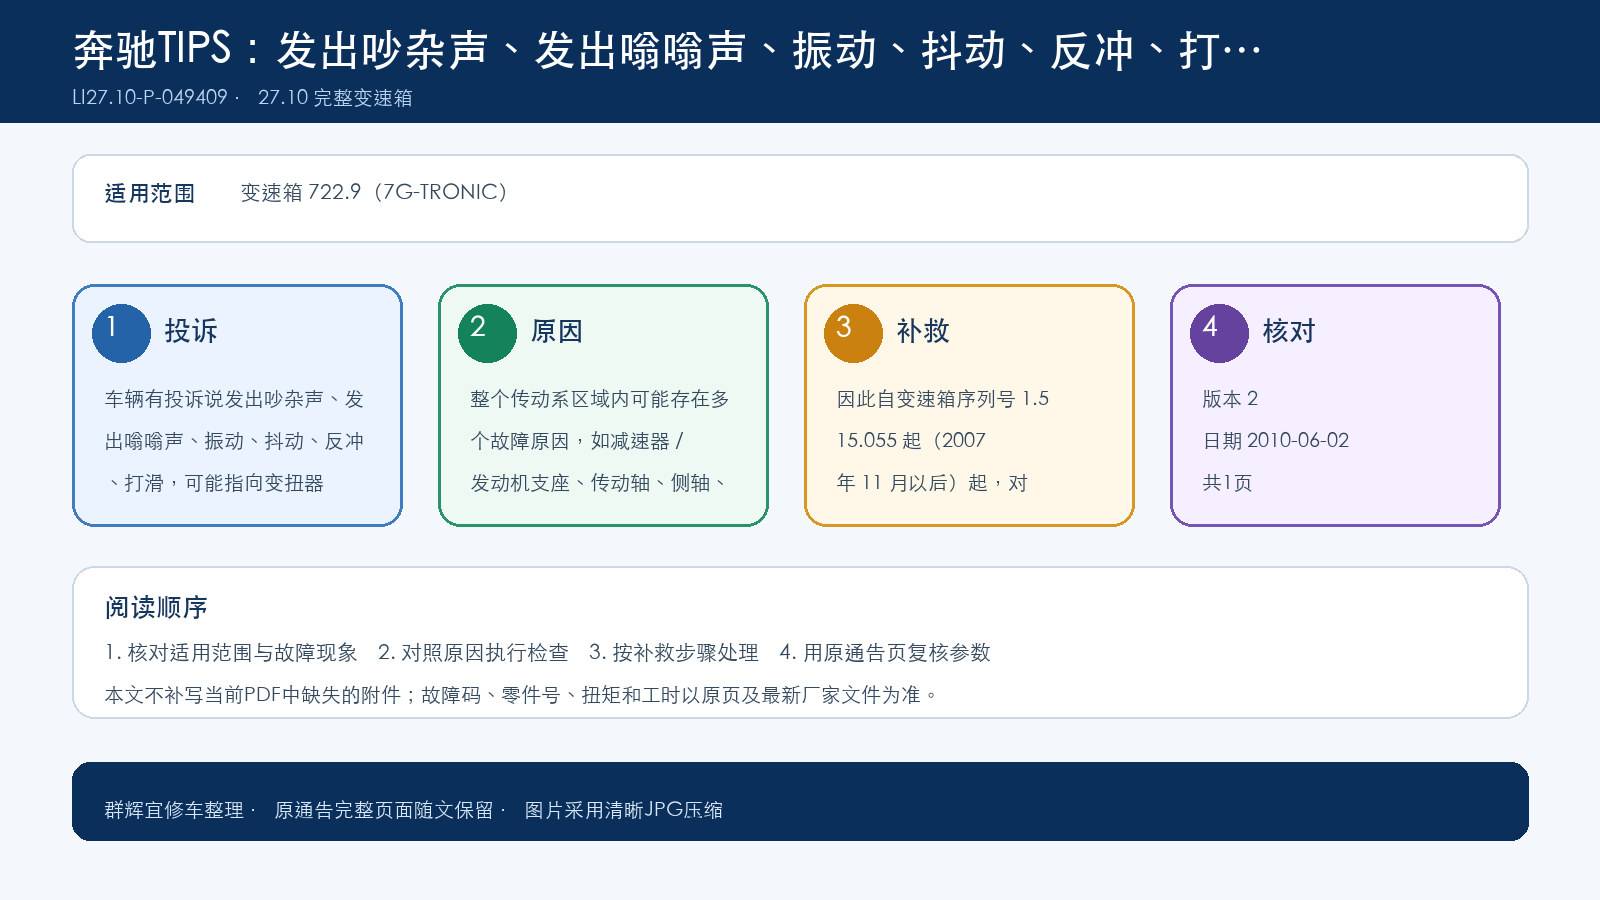This screenshot has width=1600, height=900.
Task: Select the 补救 card heading
Action: click(923, 331)
